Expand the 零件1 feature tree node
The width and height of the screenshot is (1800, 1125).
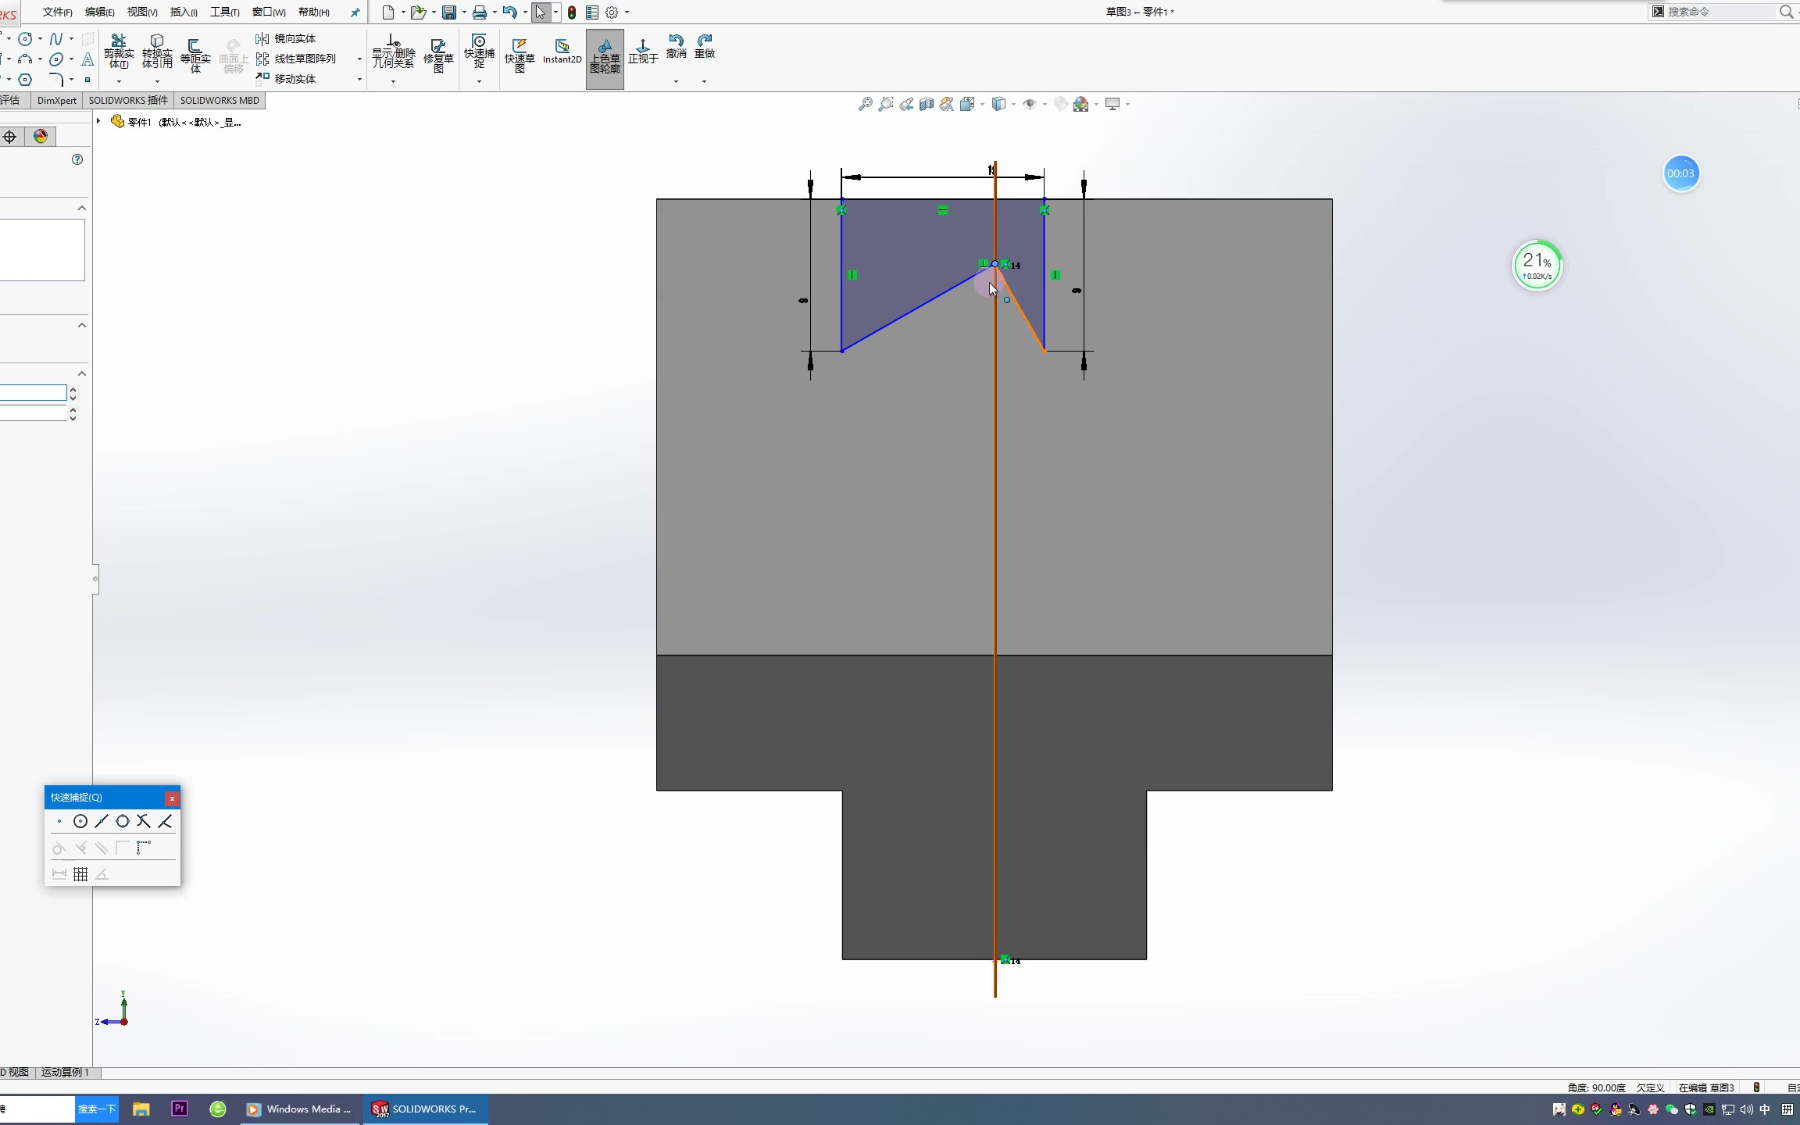[x=98, y=122]
